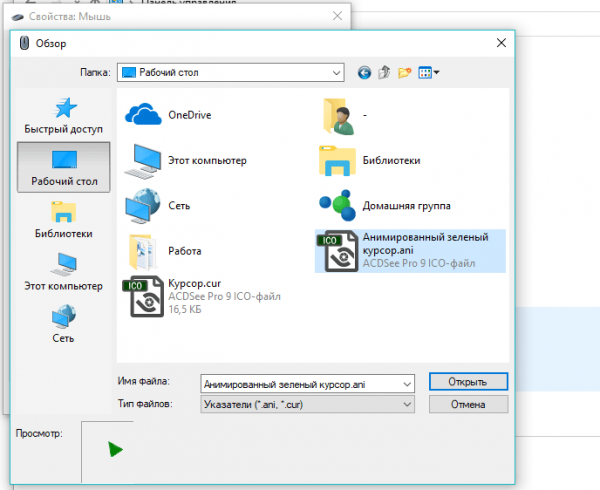
Task: Click the Открыть button
Action: (468, 382)
